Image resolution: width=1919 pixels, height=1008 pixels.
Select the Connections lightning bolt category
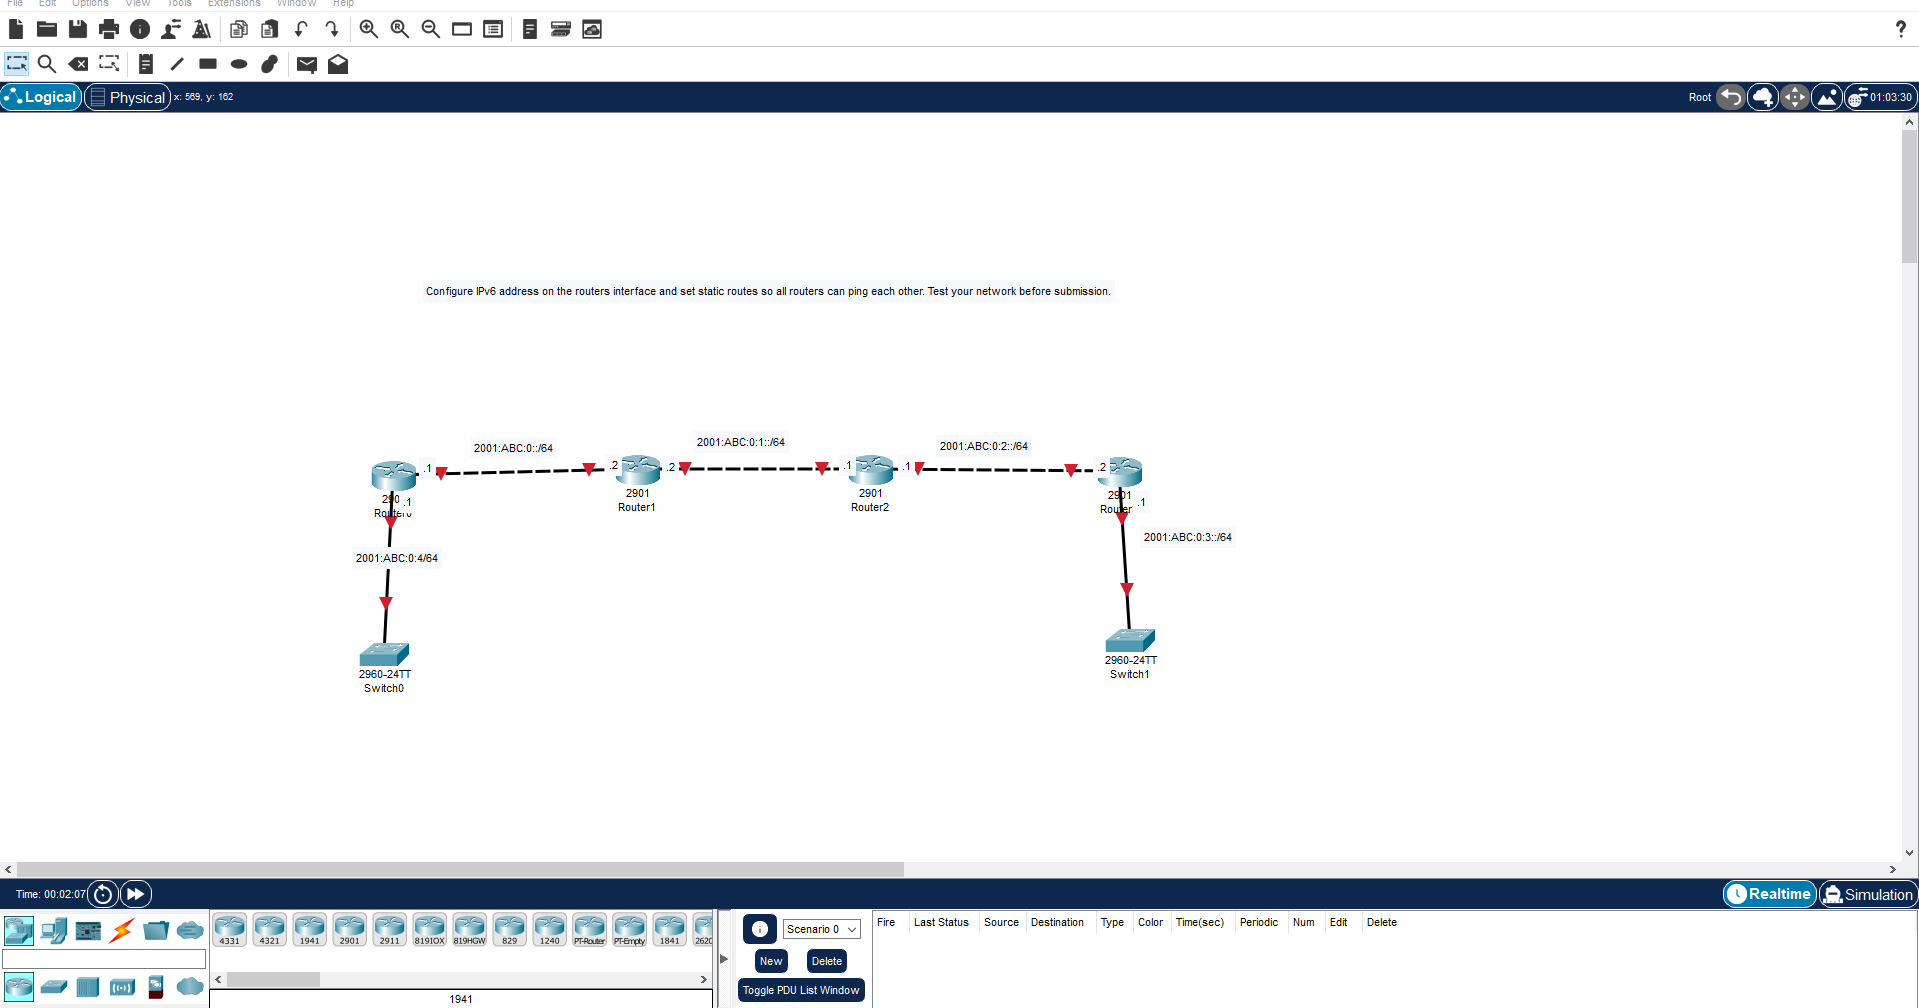[122, 931]
